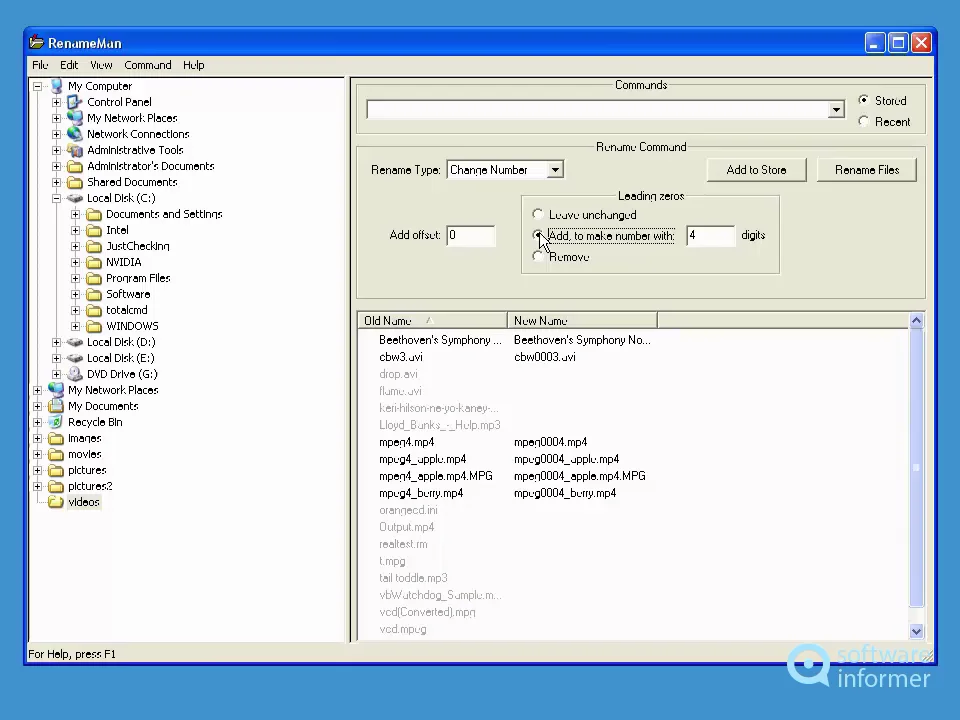This screenshot has height=720, width=960.
Task: Select file mpeg4_berry.mp4 in Old Name list
Action: [x=421, y=493]
